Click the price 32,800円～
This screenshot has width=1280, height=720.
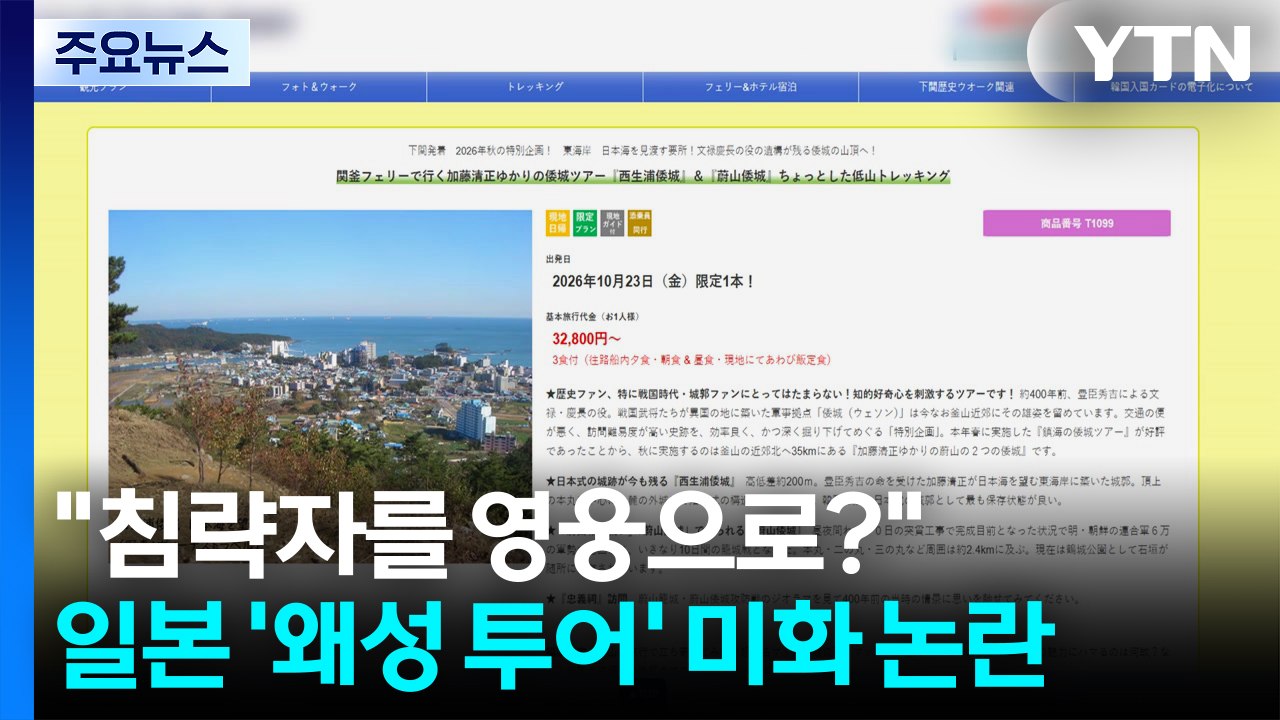pos(586,339)
